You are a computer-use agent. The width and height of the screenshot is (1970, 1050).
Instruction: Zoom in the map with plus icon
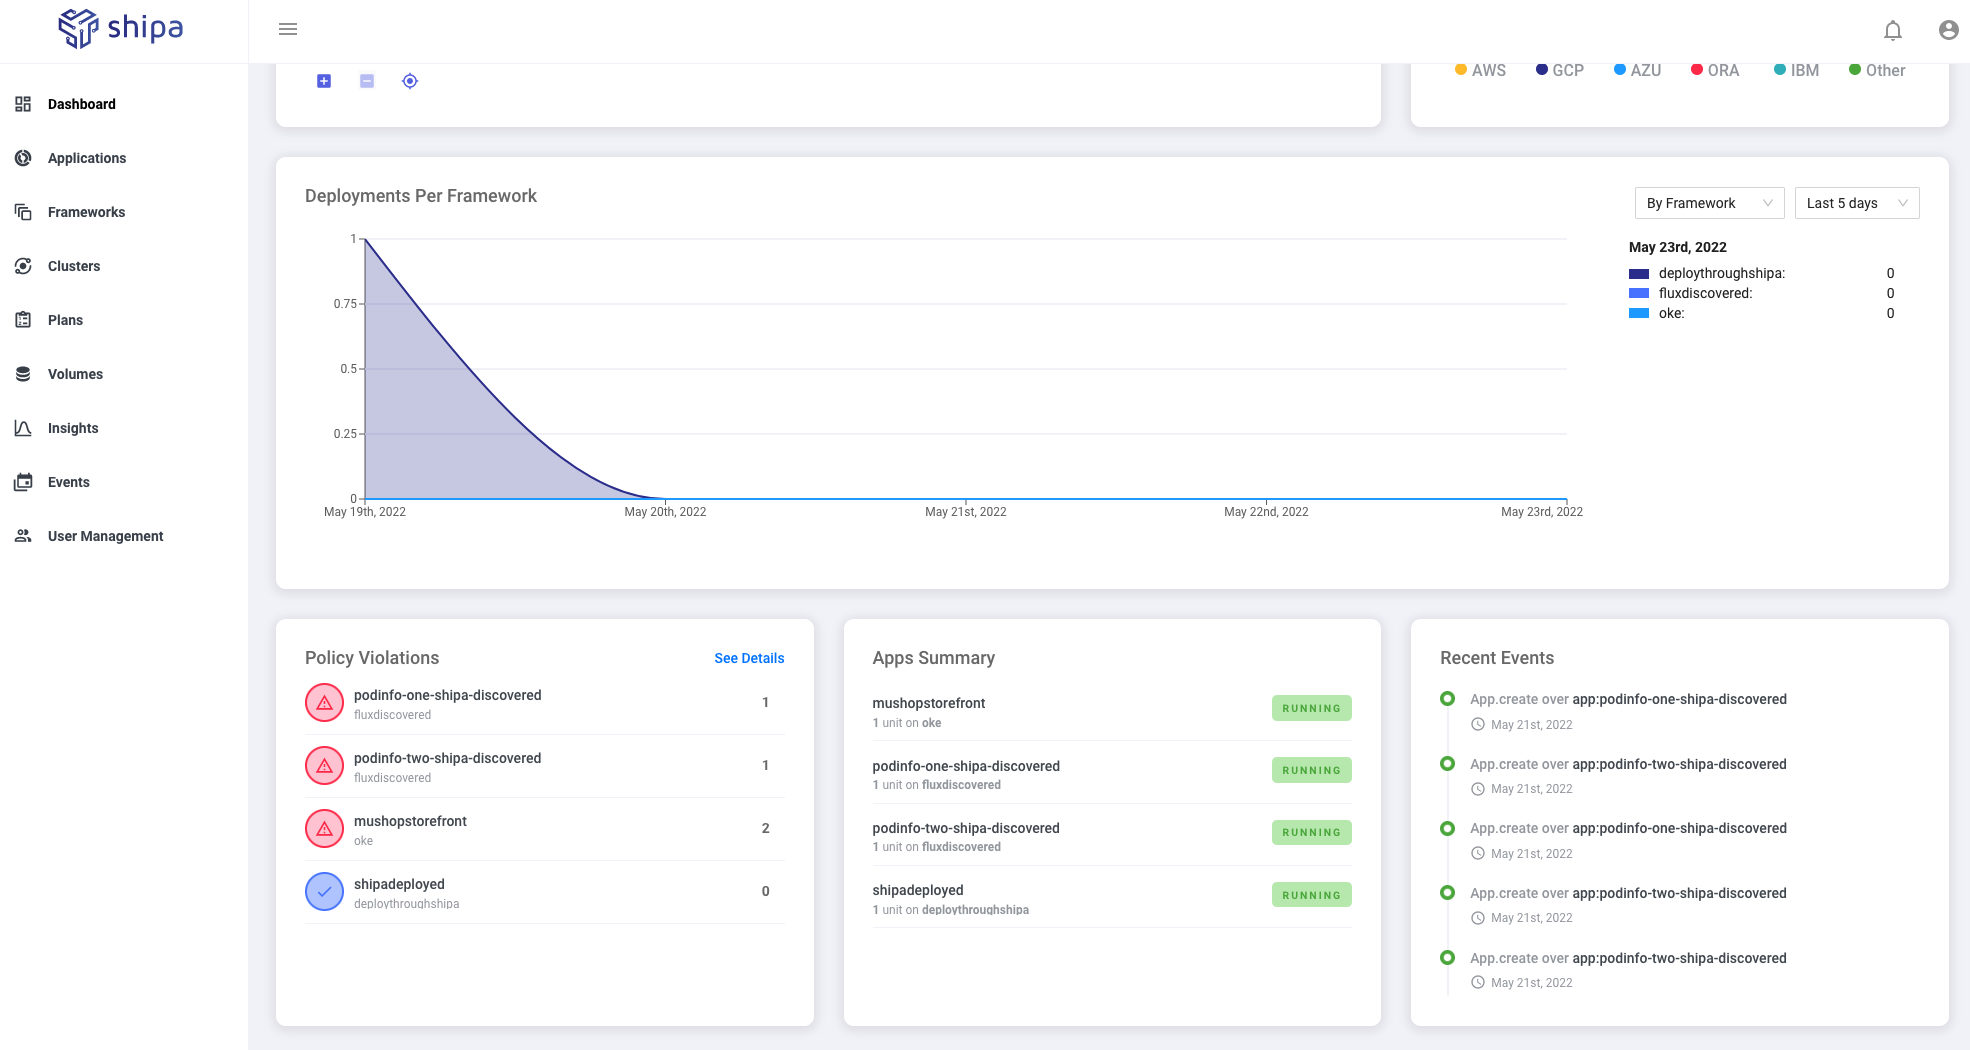pyautogui.click(x=324, y=81)
